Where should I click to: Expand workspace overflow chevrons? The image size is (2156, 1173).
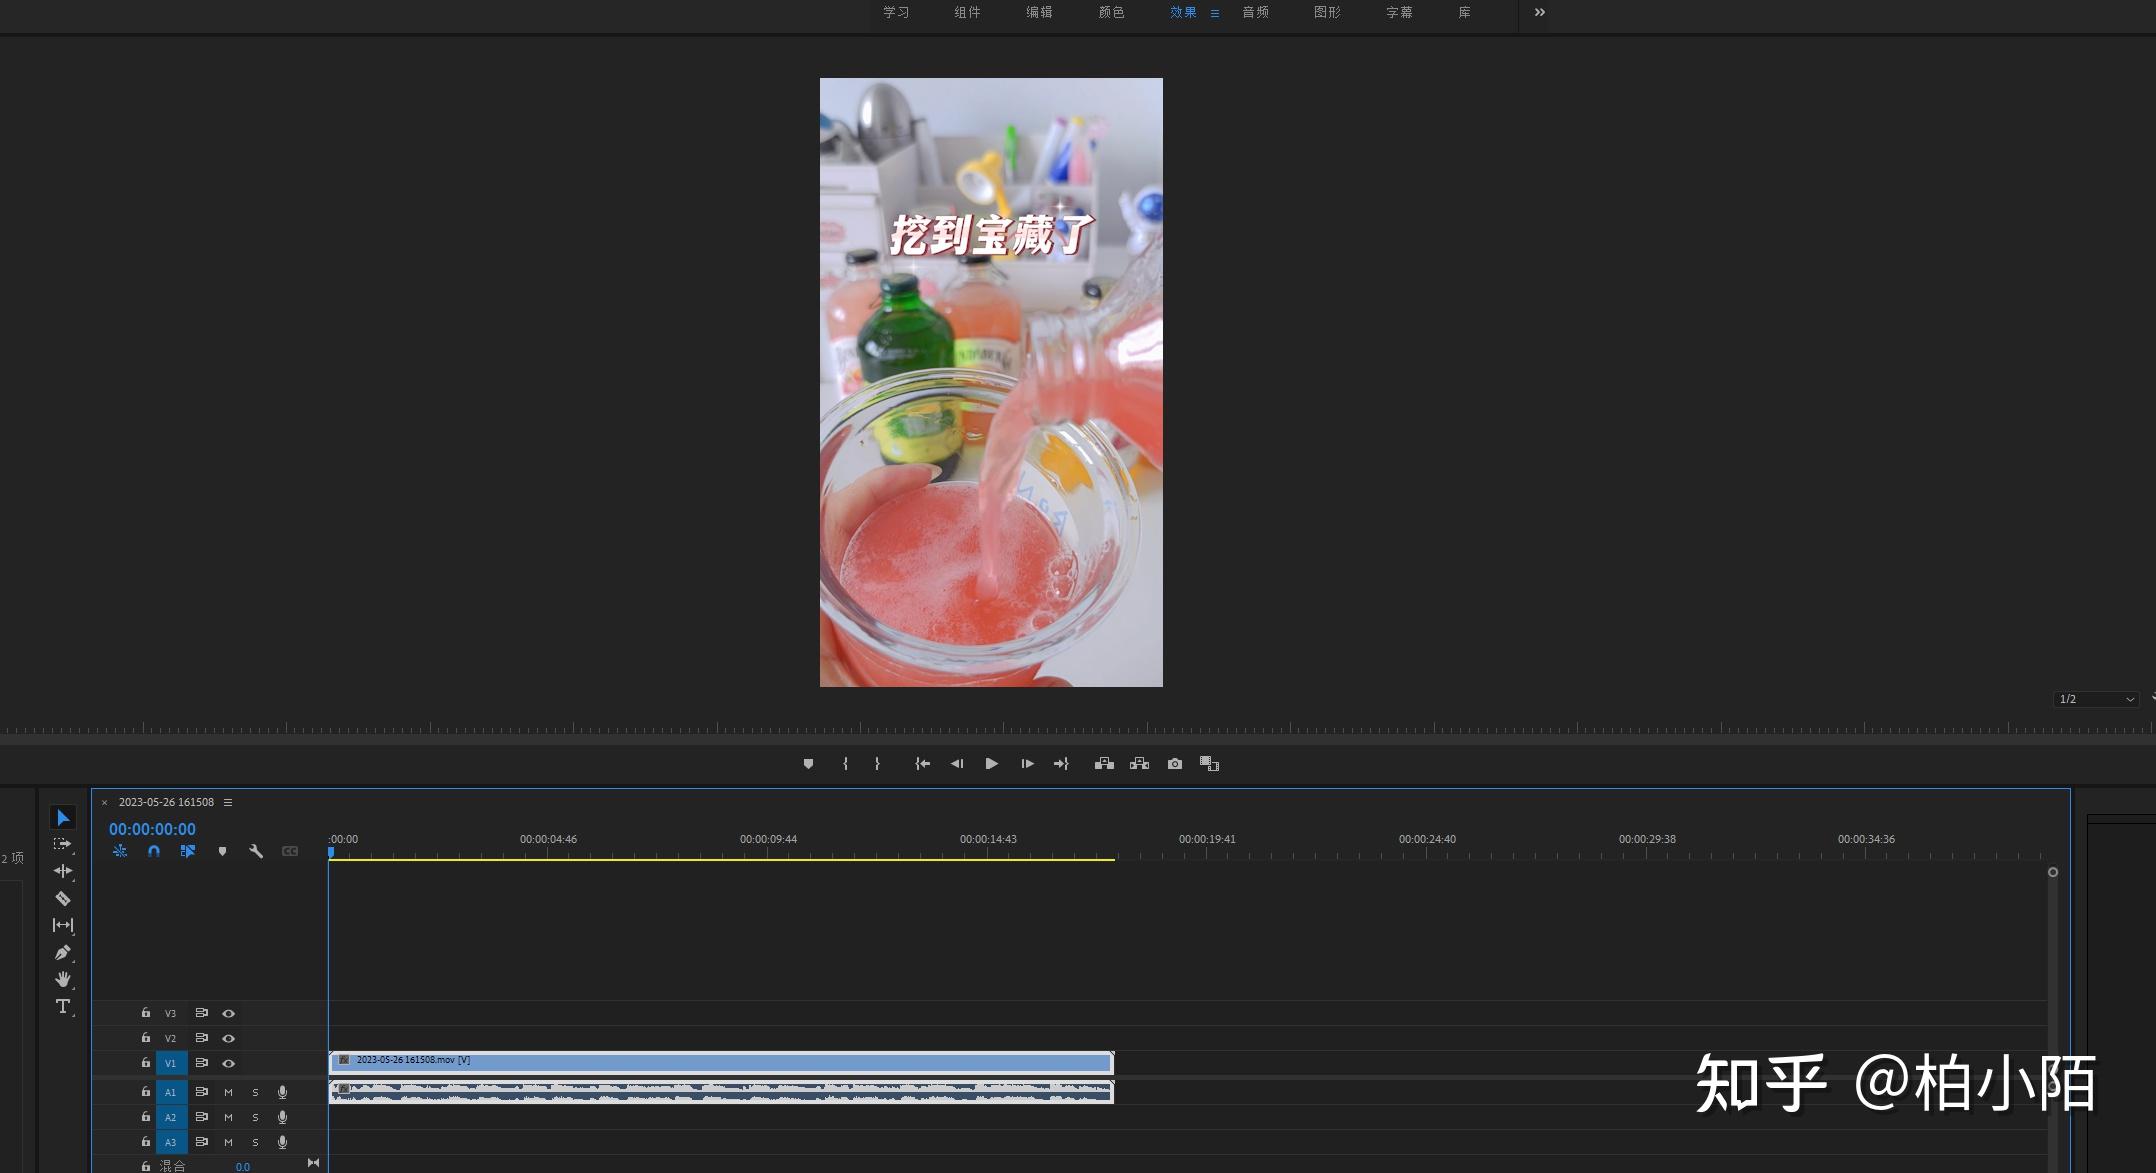[x=1540, y=13]
